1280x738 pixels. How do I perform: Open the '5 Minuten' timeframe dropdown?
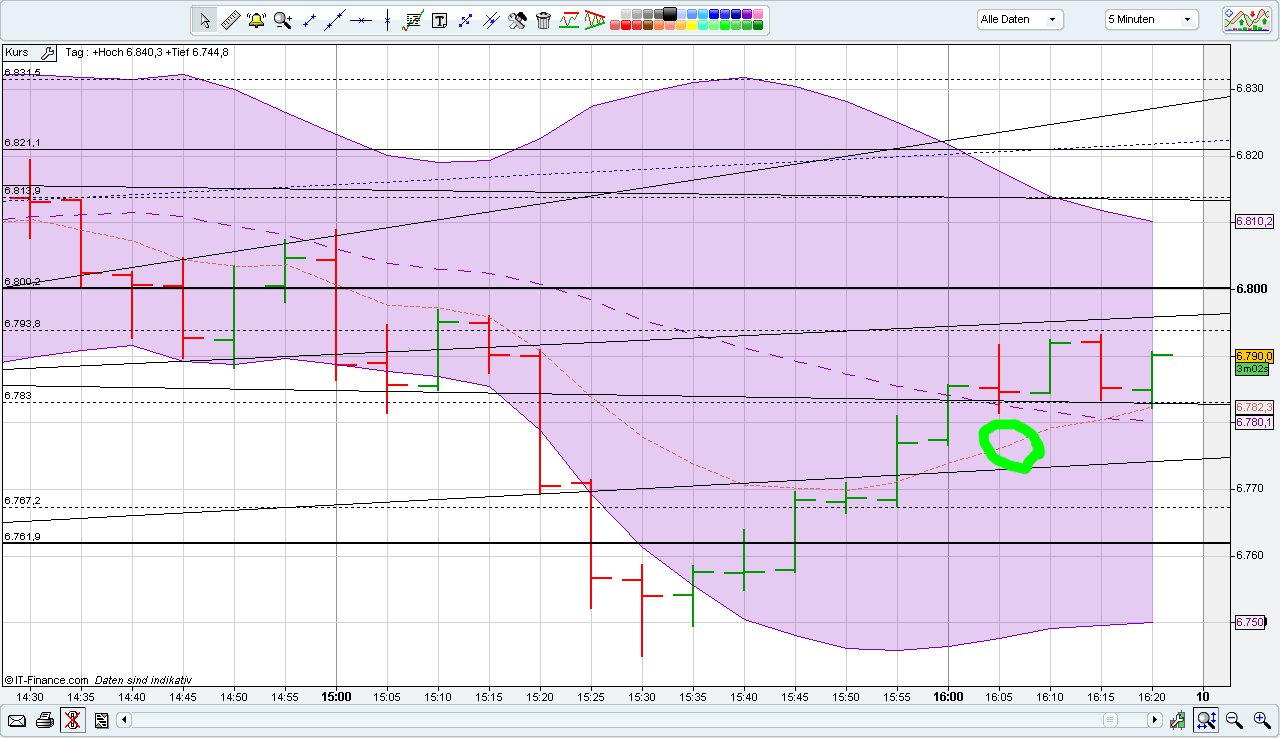[x=1150, y=18]
